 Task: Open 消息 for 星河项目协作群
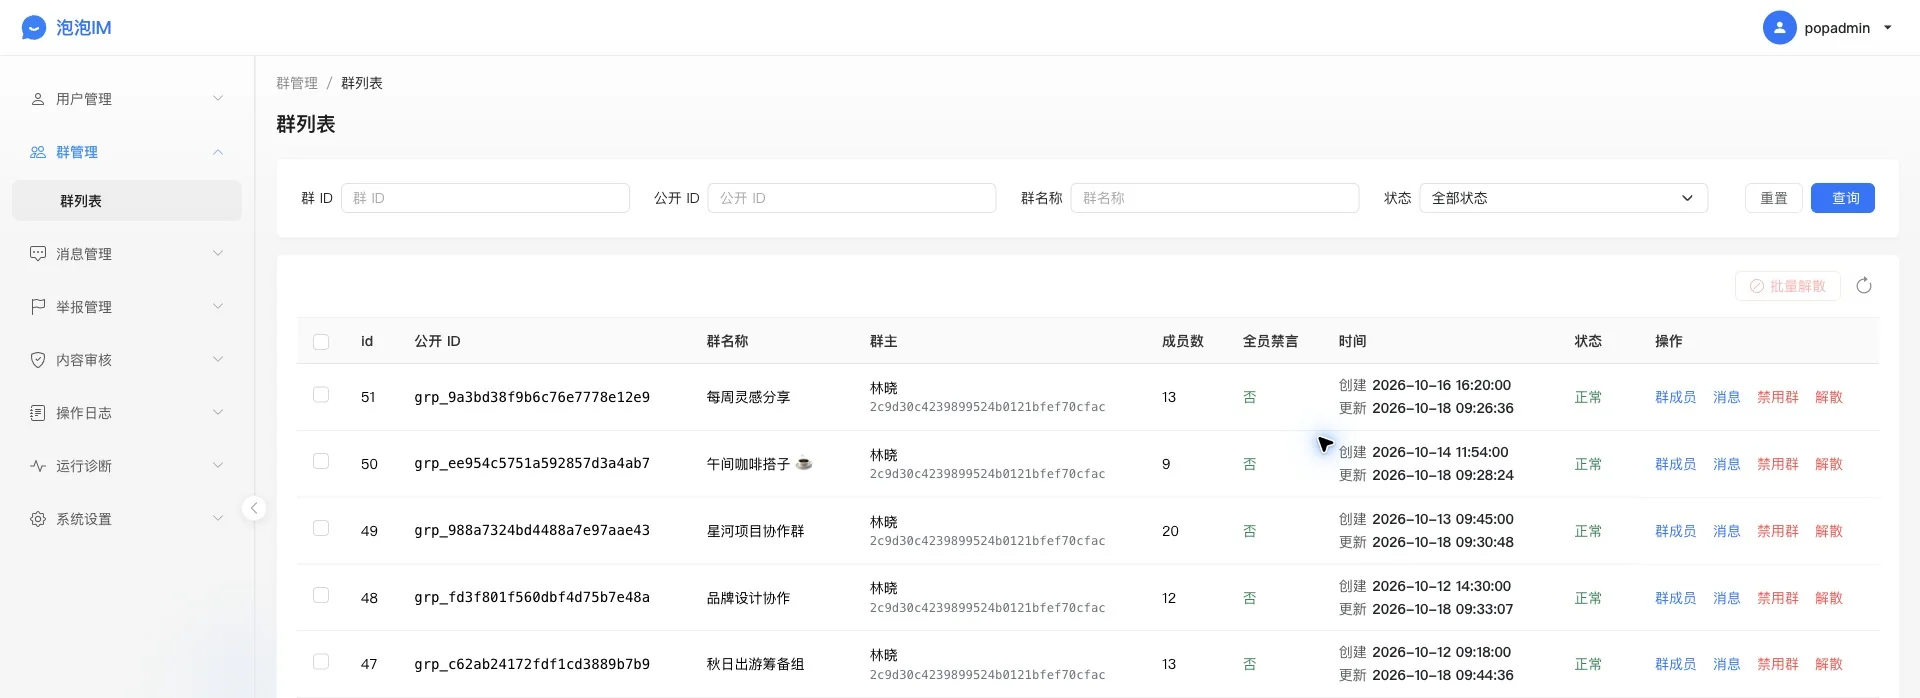pyautogui.click(x=1727, y=531)
